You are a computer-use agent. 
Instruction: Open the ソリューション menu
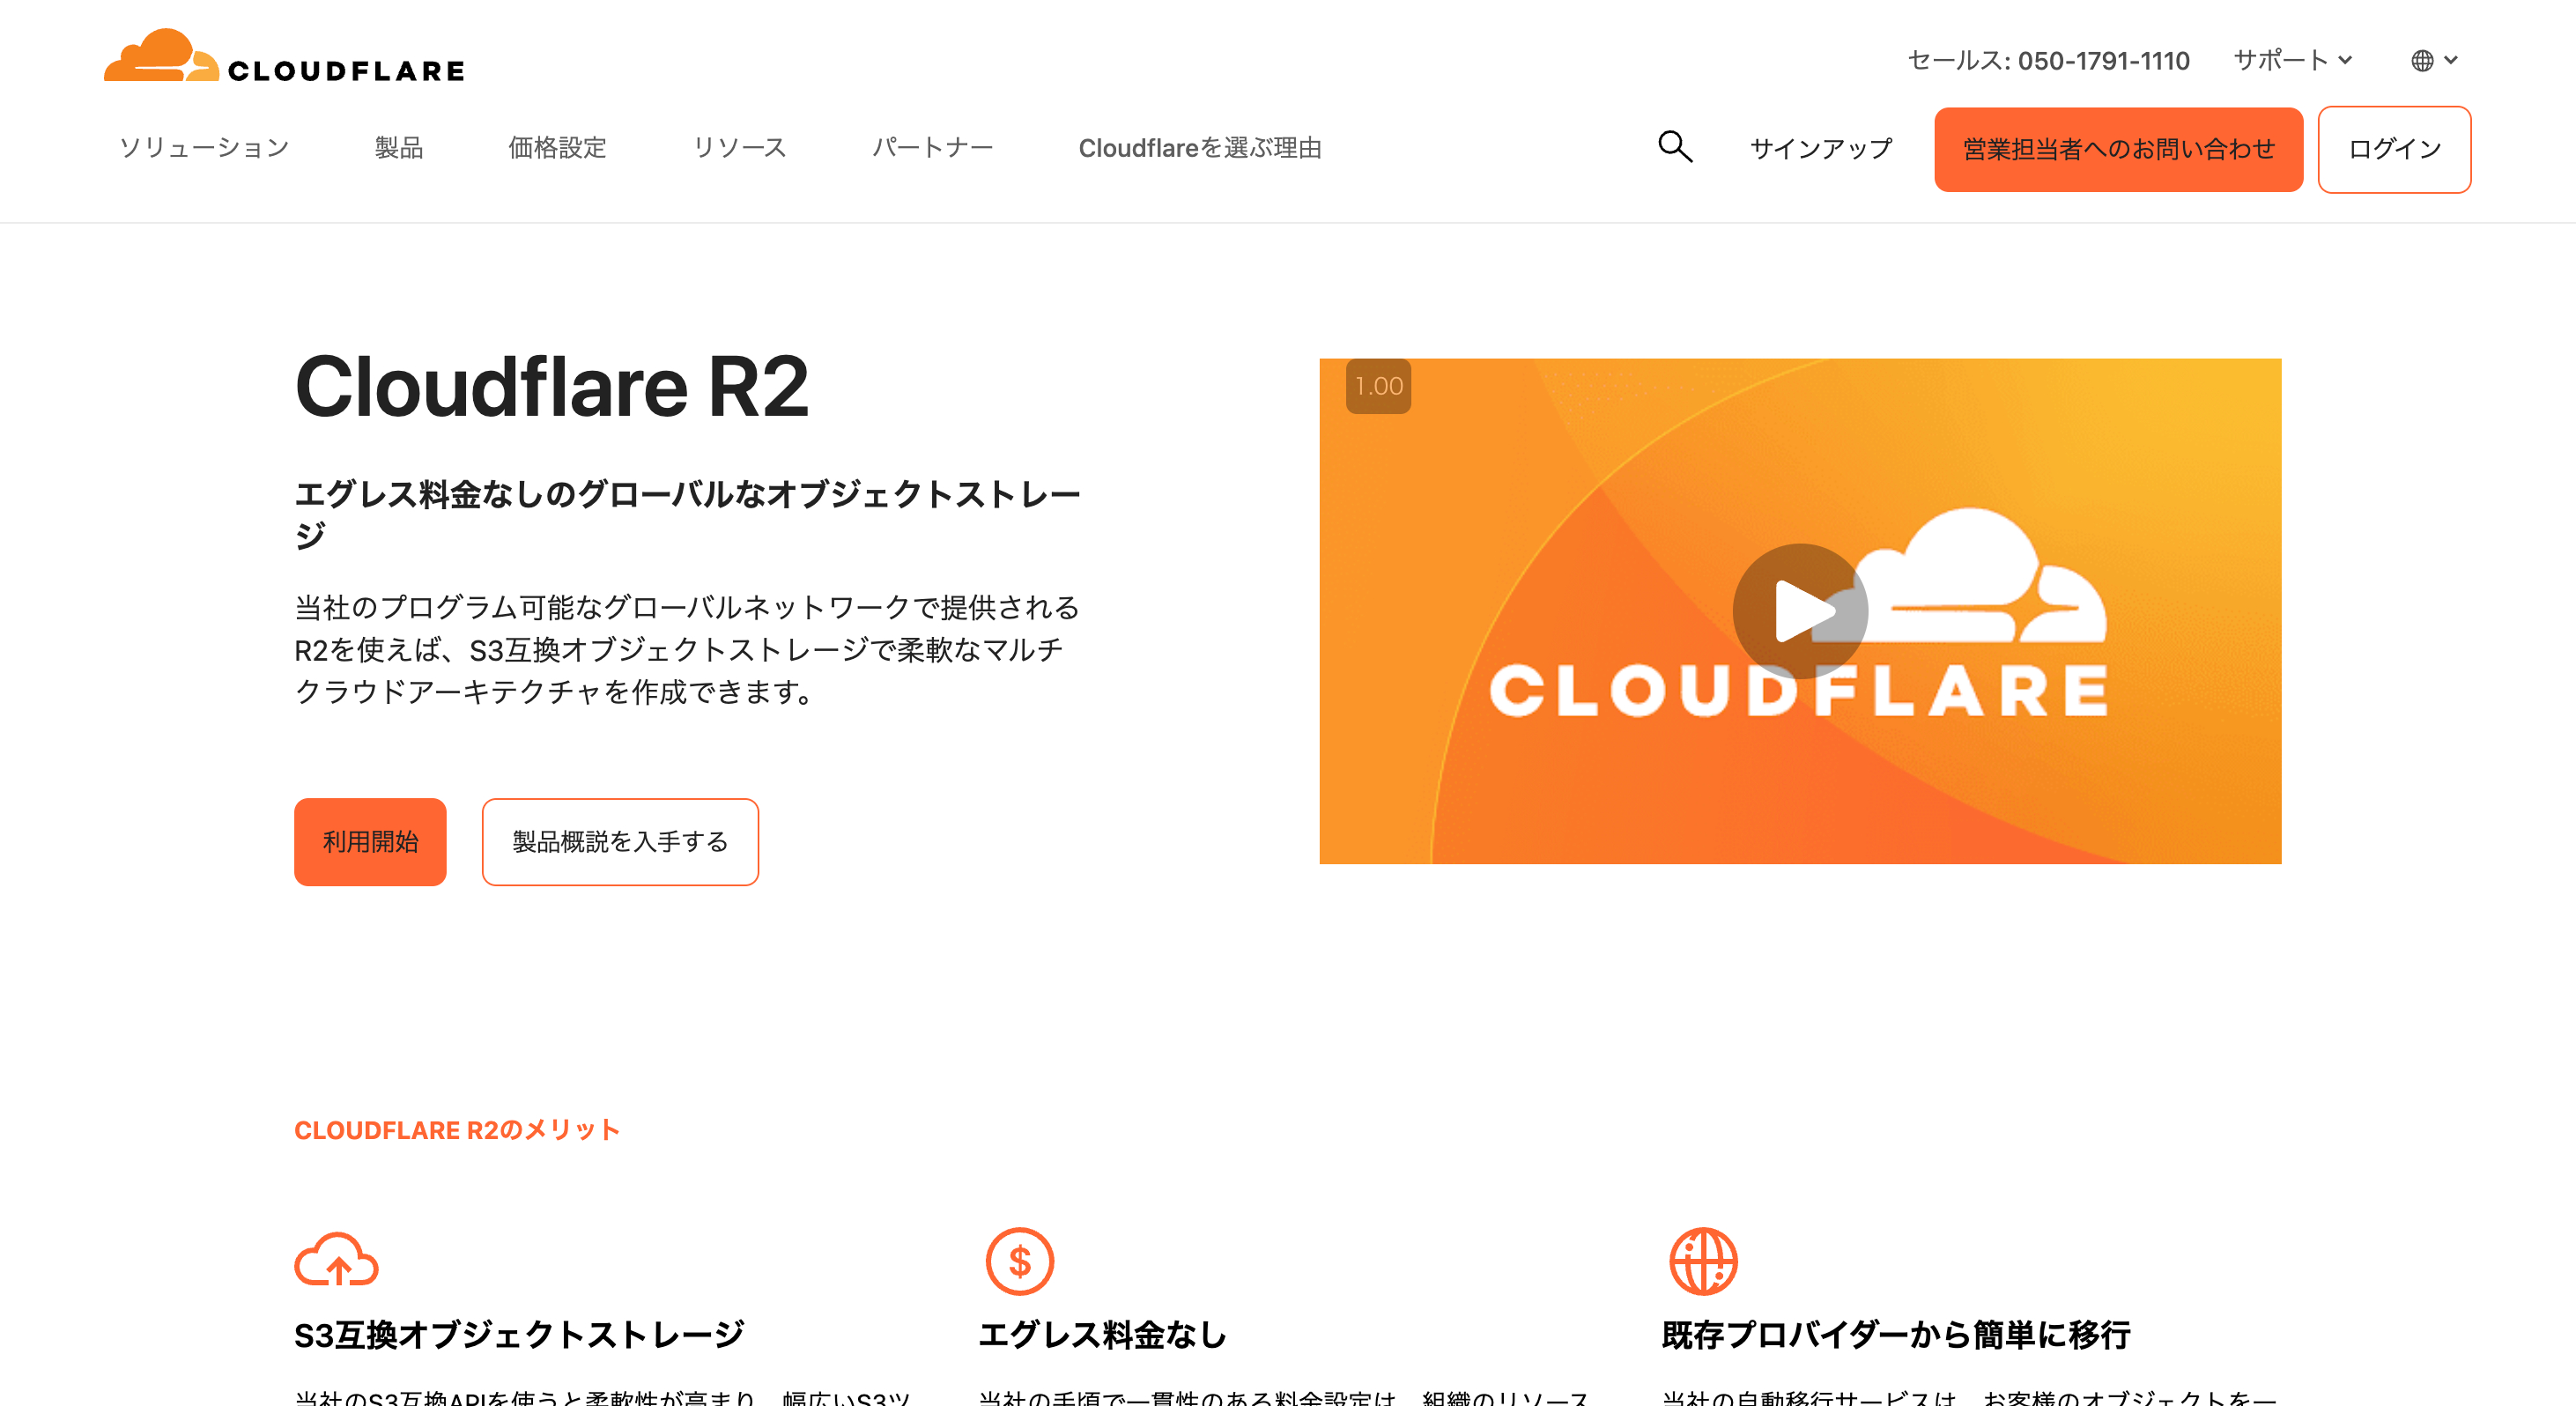point(204,148)
